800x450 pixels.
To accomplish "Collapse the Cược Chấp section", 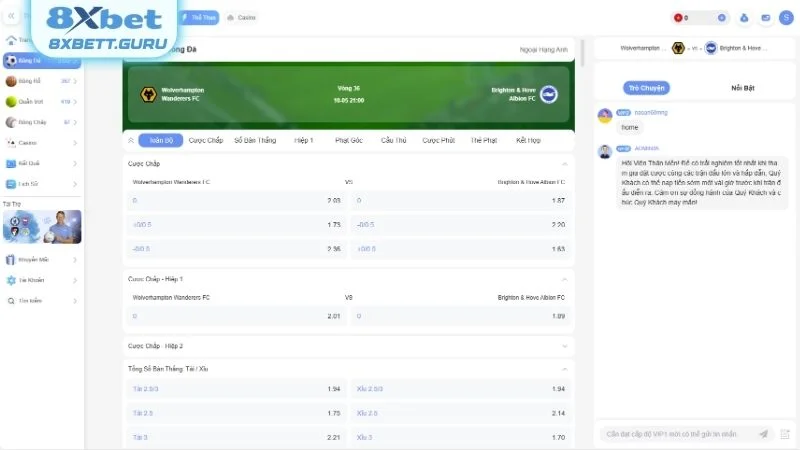I will point(564,164).
